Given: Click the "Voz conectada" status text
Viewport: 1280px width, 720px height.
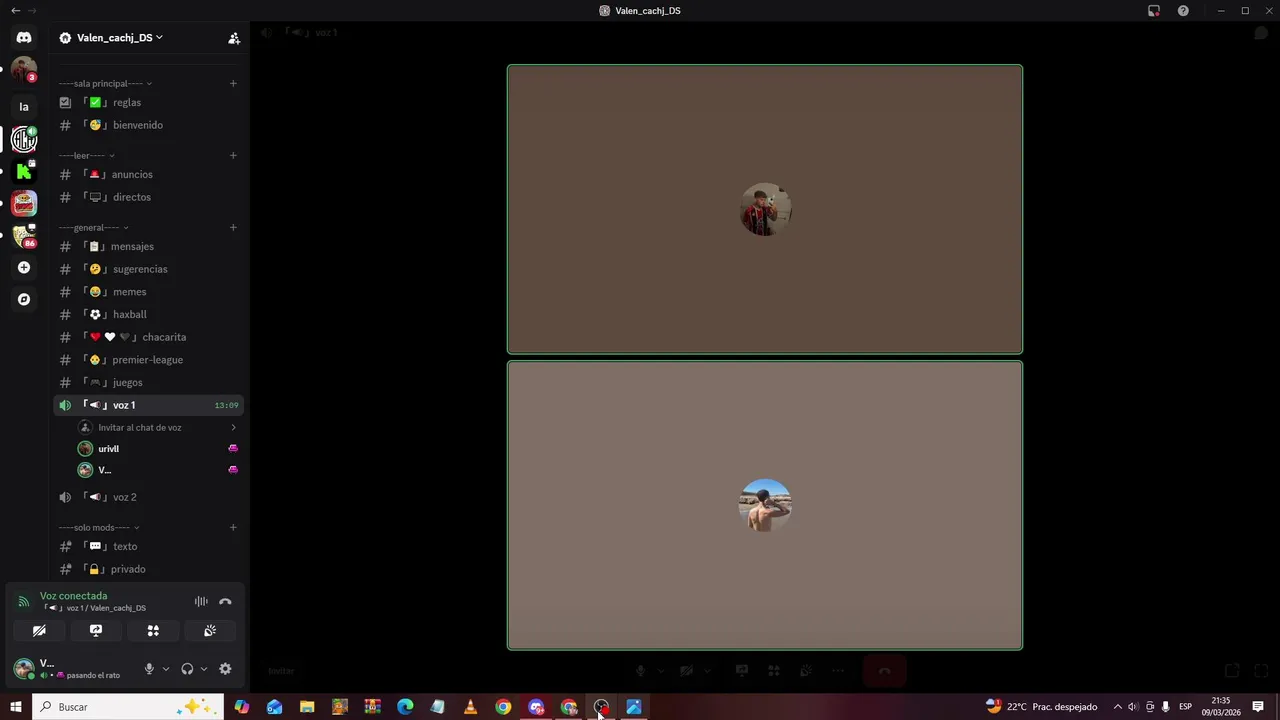Looking at the screenshot, I should pyautogui.click(x=73, y=596).
